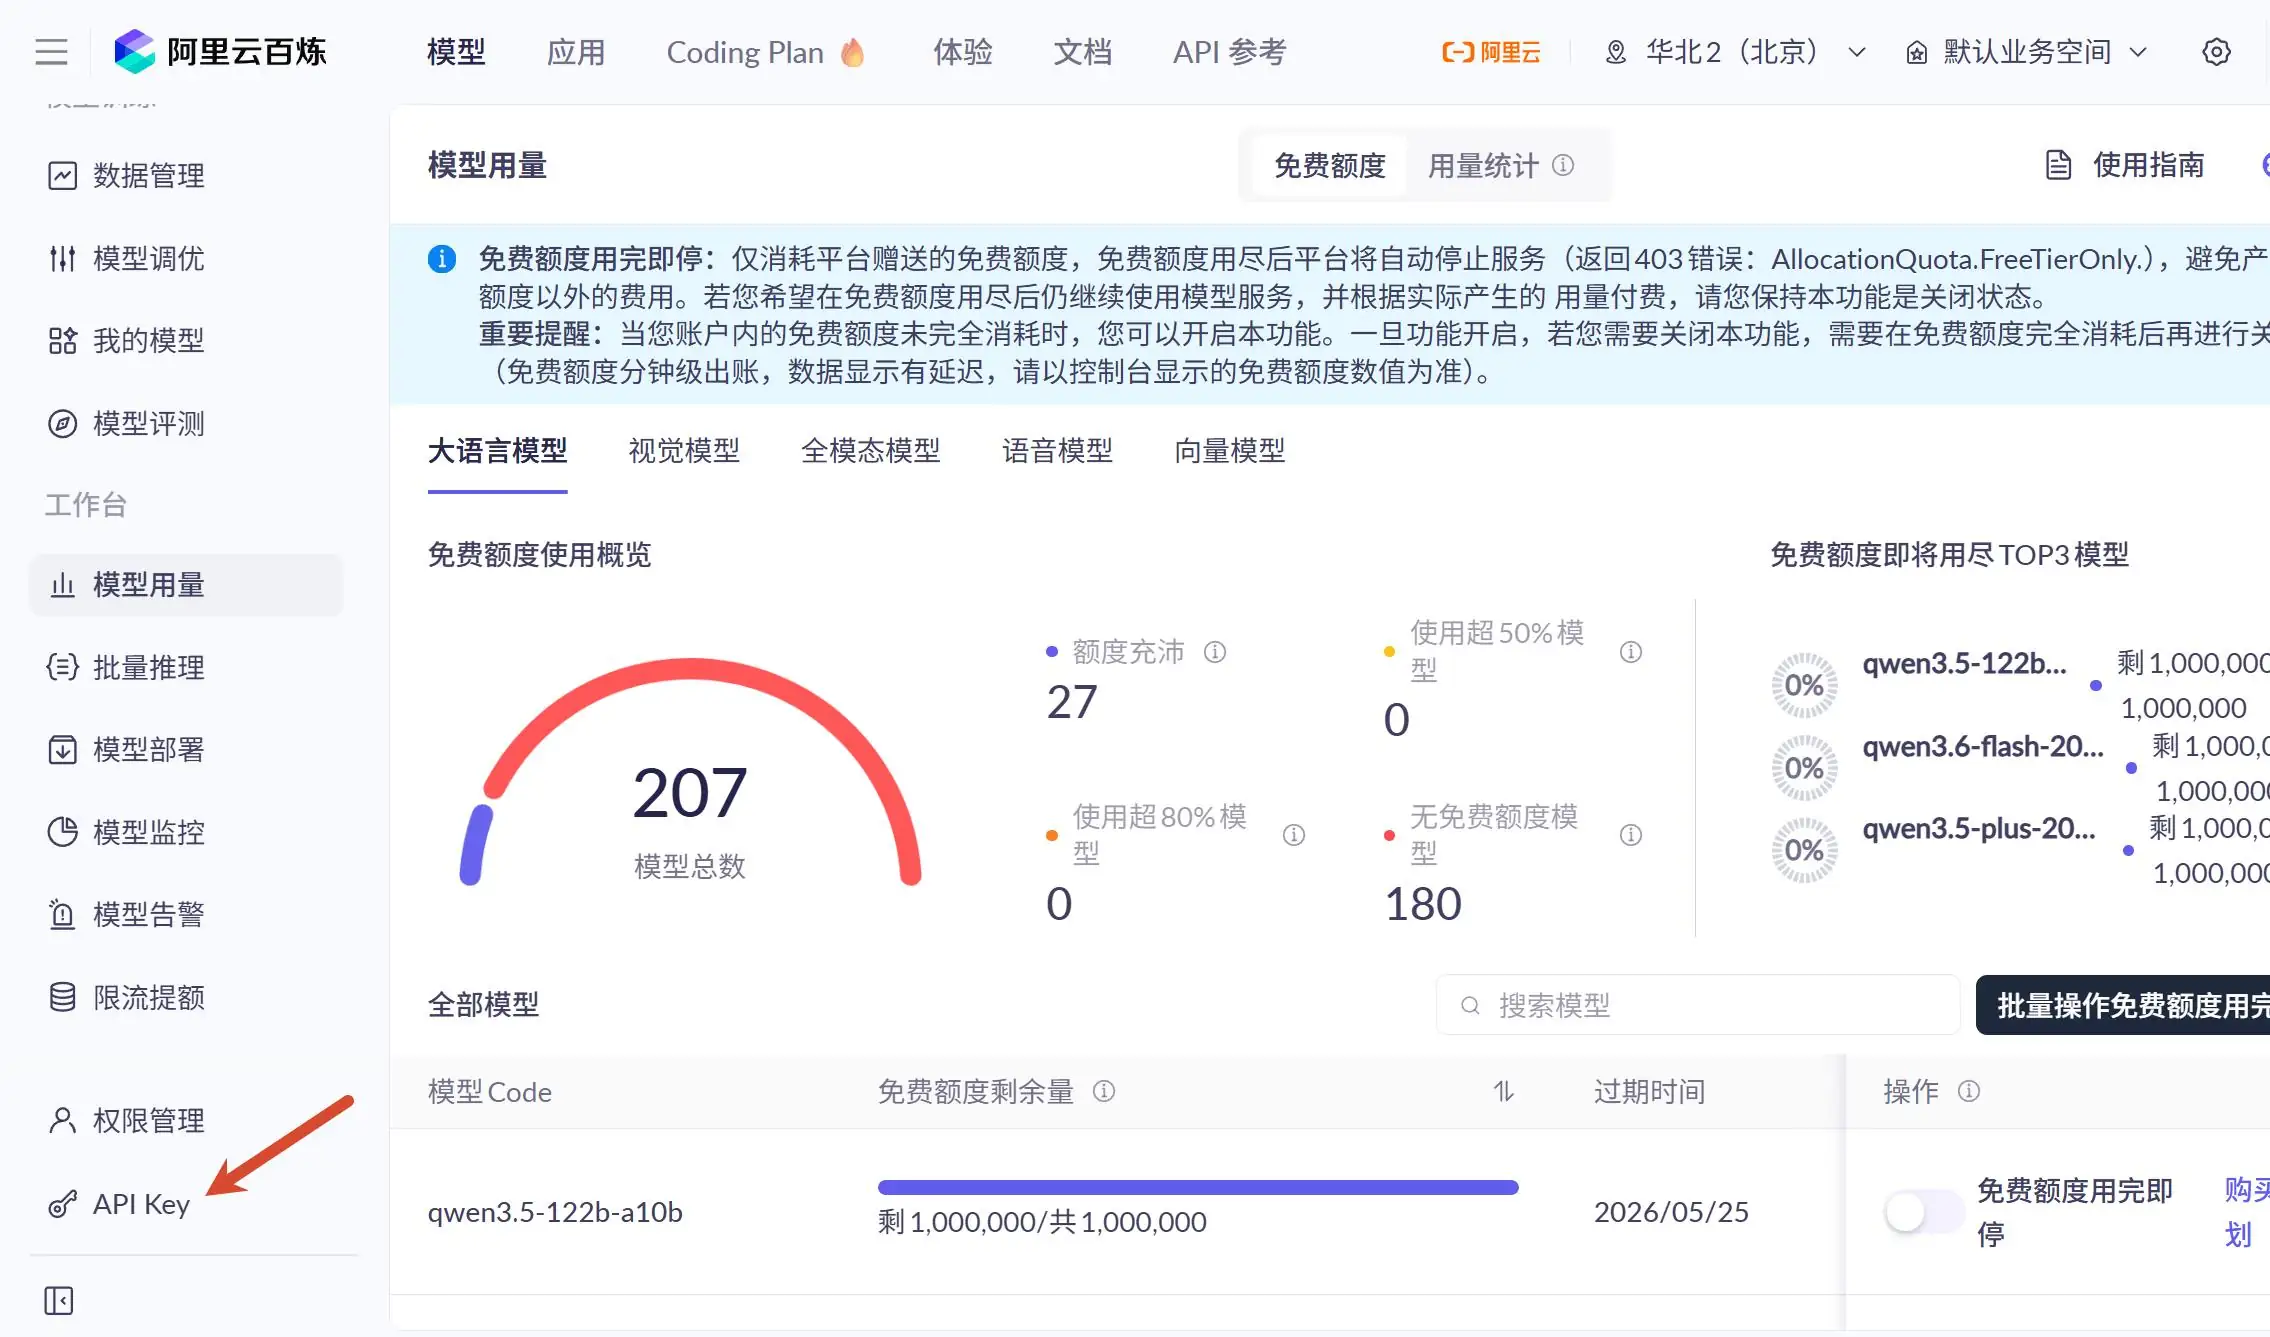This screenshot has width=2270, height=1337.
Task: Click the info icon beside 使用超80%模型
Action: point(1294,835)
